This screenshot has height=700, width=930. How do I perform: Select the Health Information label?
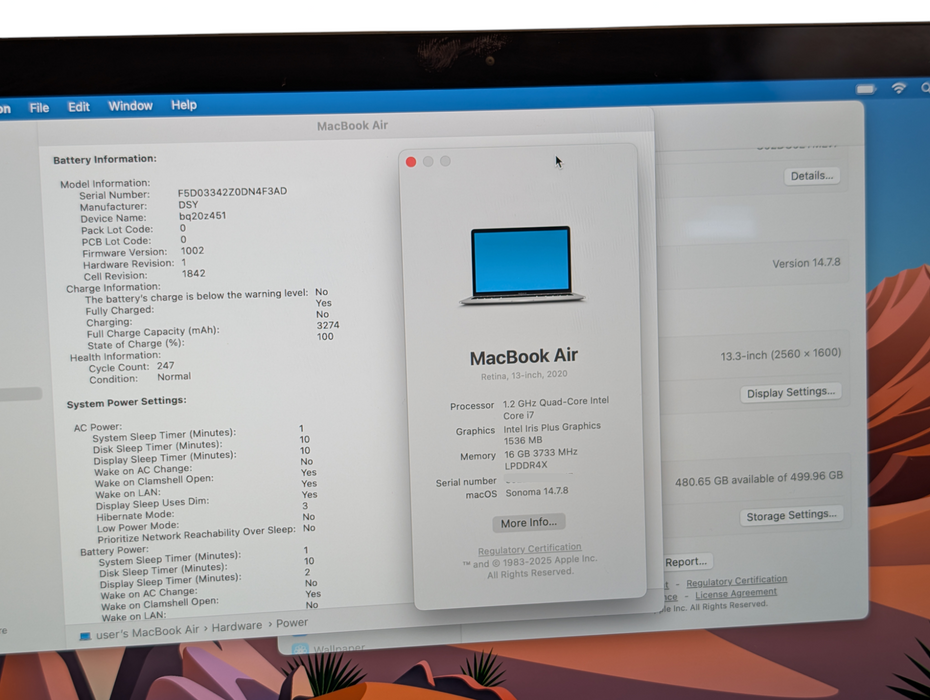pyautogui.click(x=115, y=357)
